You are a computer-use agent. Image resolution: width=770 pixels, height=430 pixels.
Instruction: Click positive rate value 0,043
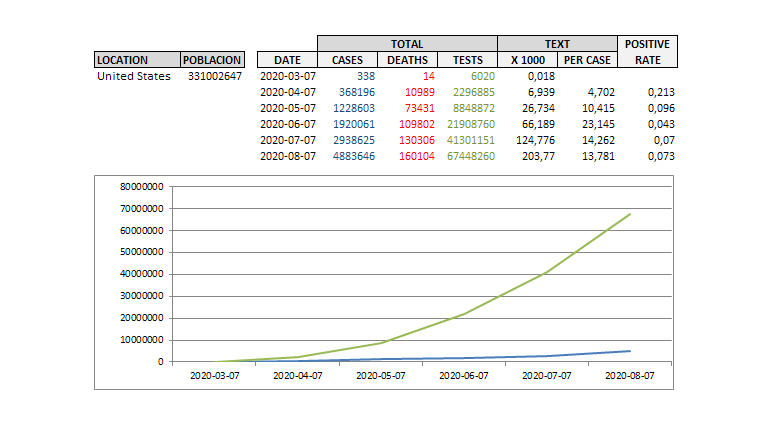661,124
